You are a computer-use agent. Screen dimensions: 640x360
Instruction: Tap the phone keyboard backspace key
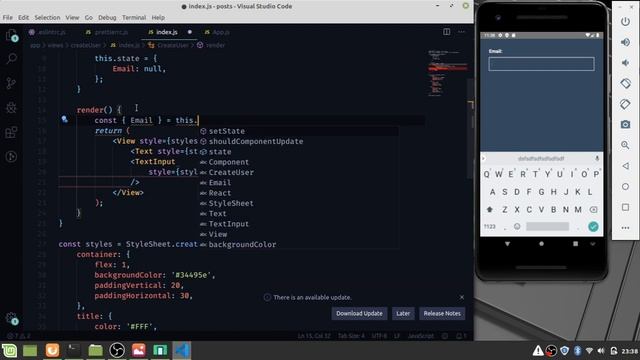(593, 209)
